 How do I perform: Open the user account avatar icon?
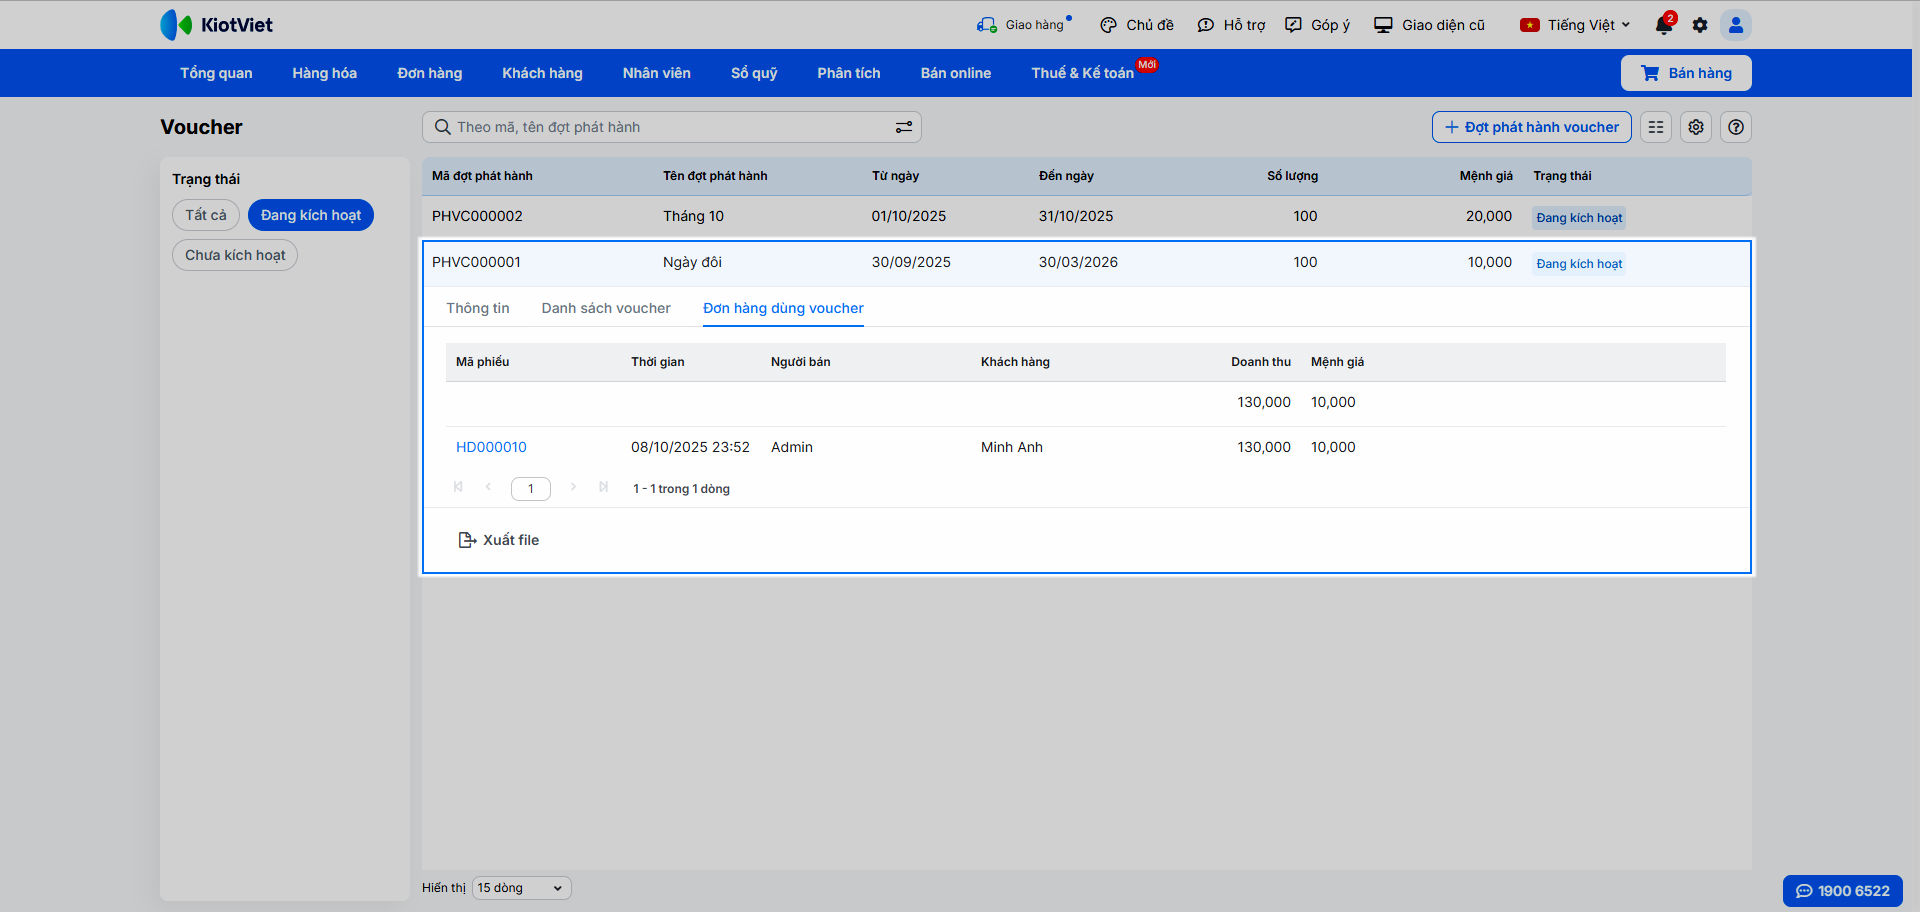(1736, 25)
